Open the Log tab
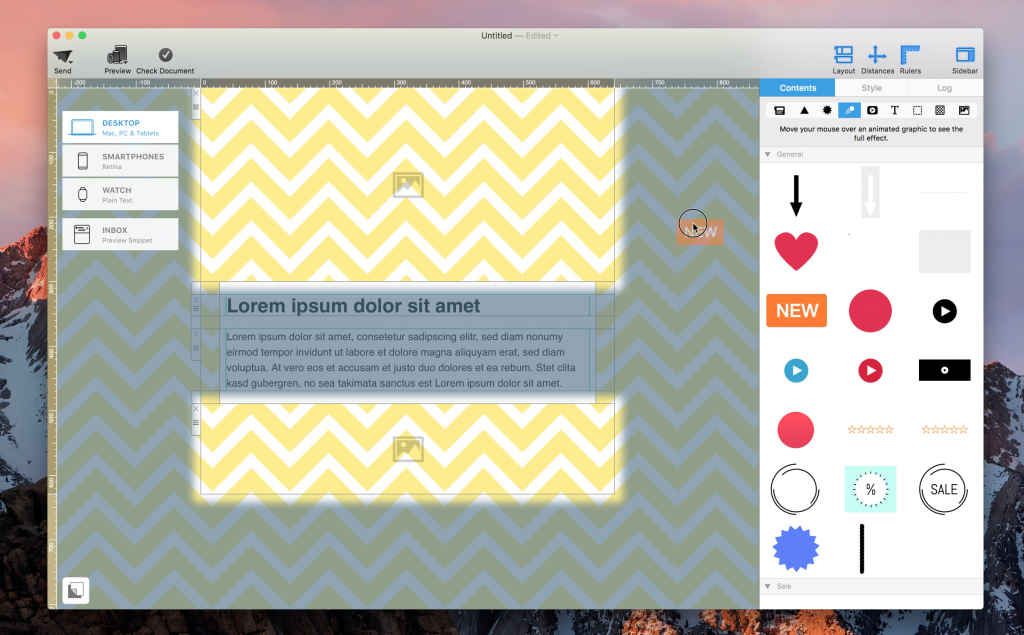Viewport: 1024px width, 635px height. tap(944, 88)
